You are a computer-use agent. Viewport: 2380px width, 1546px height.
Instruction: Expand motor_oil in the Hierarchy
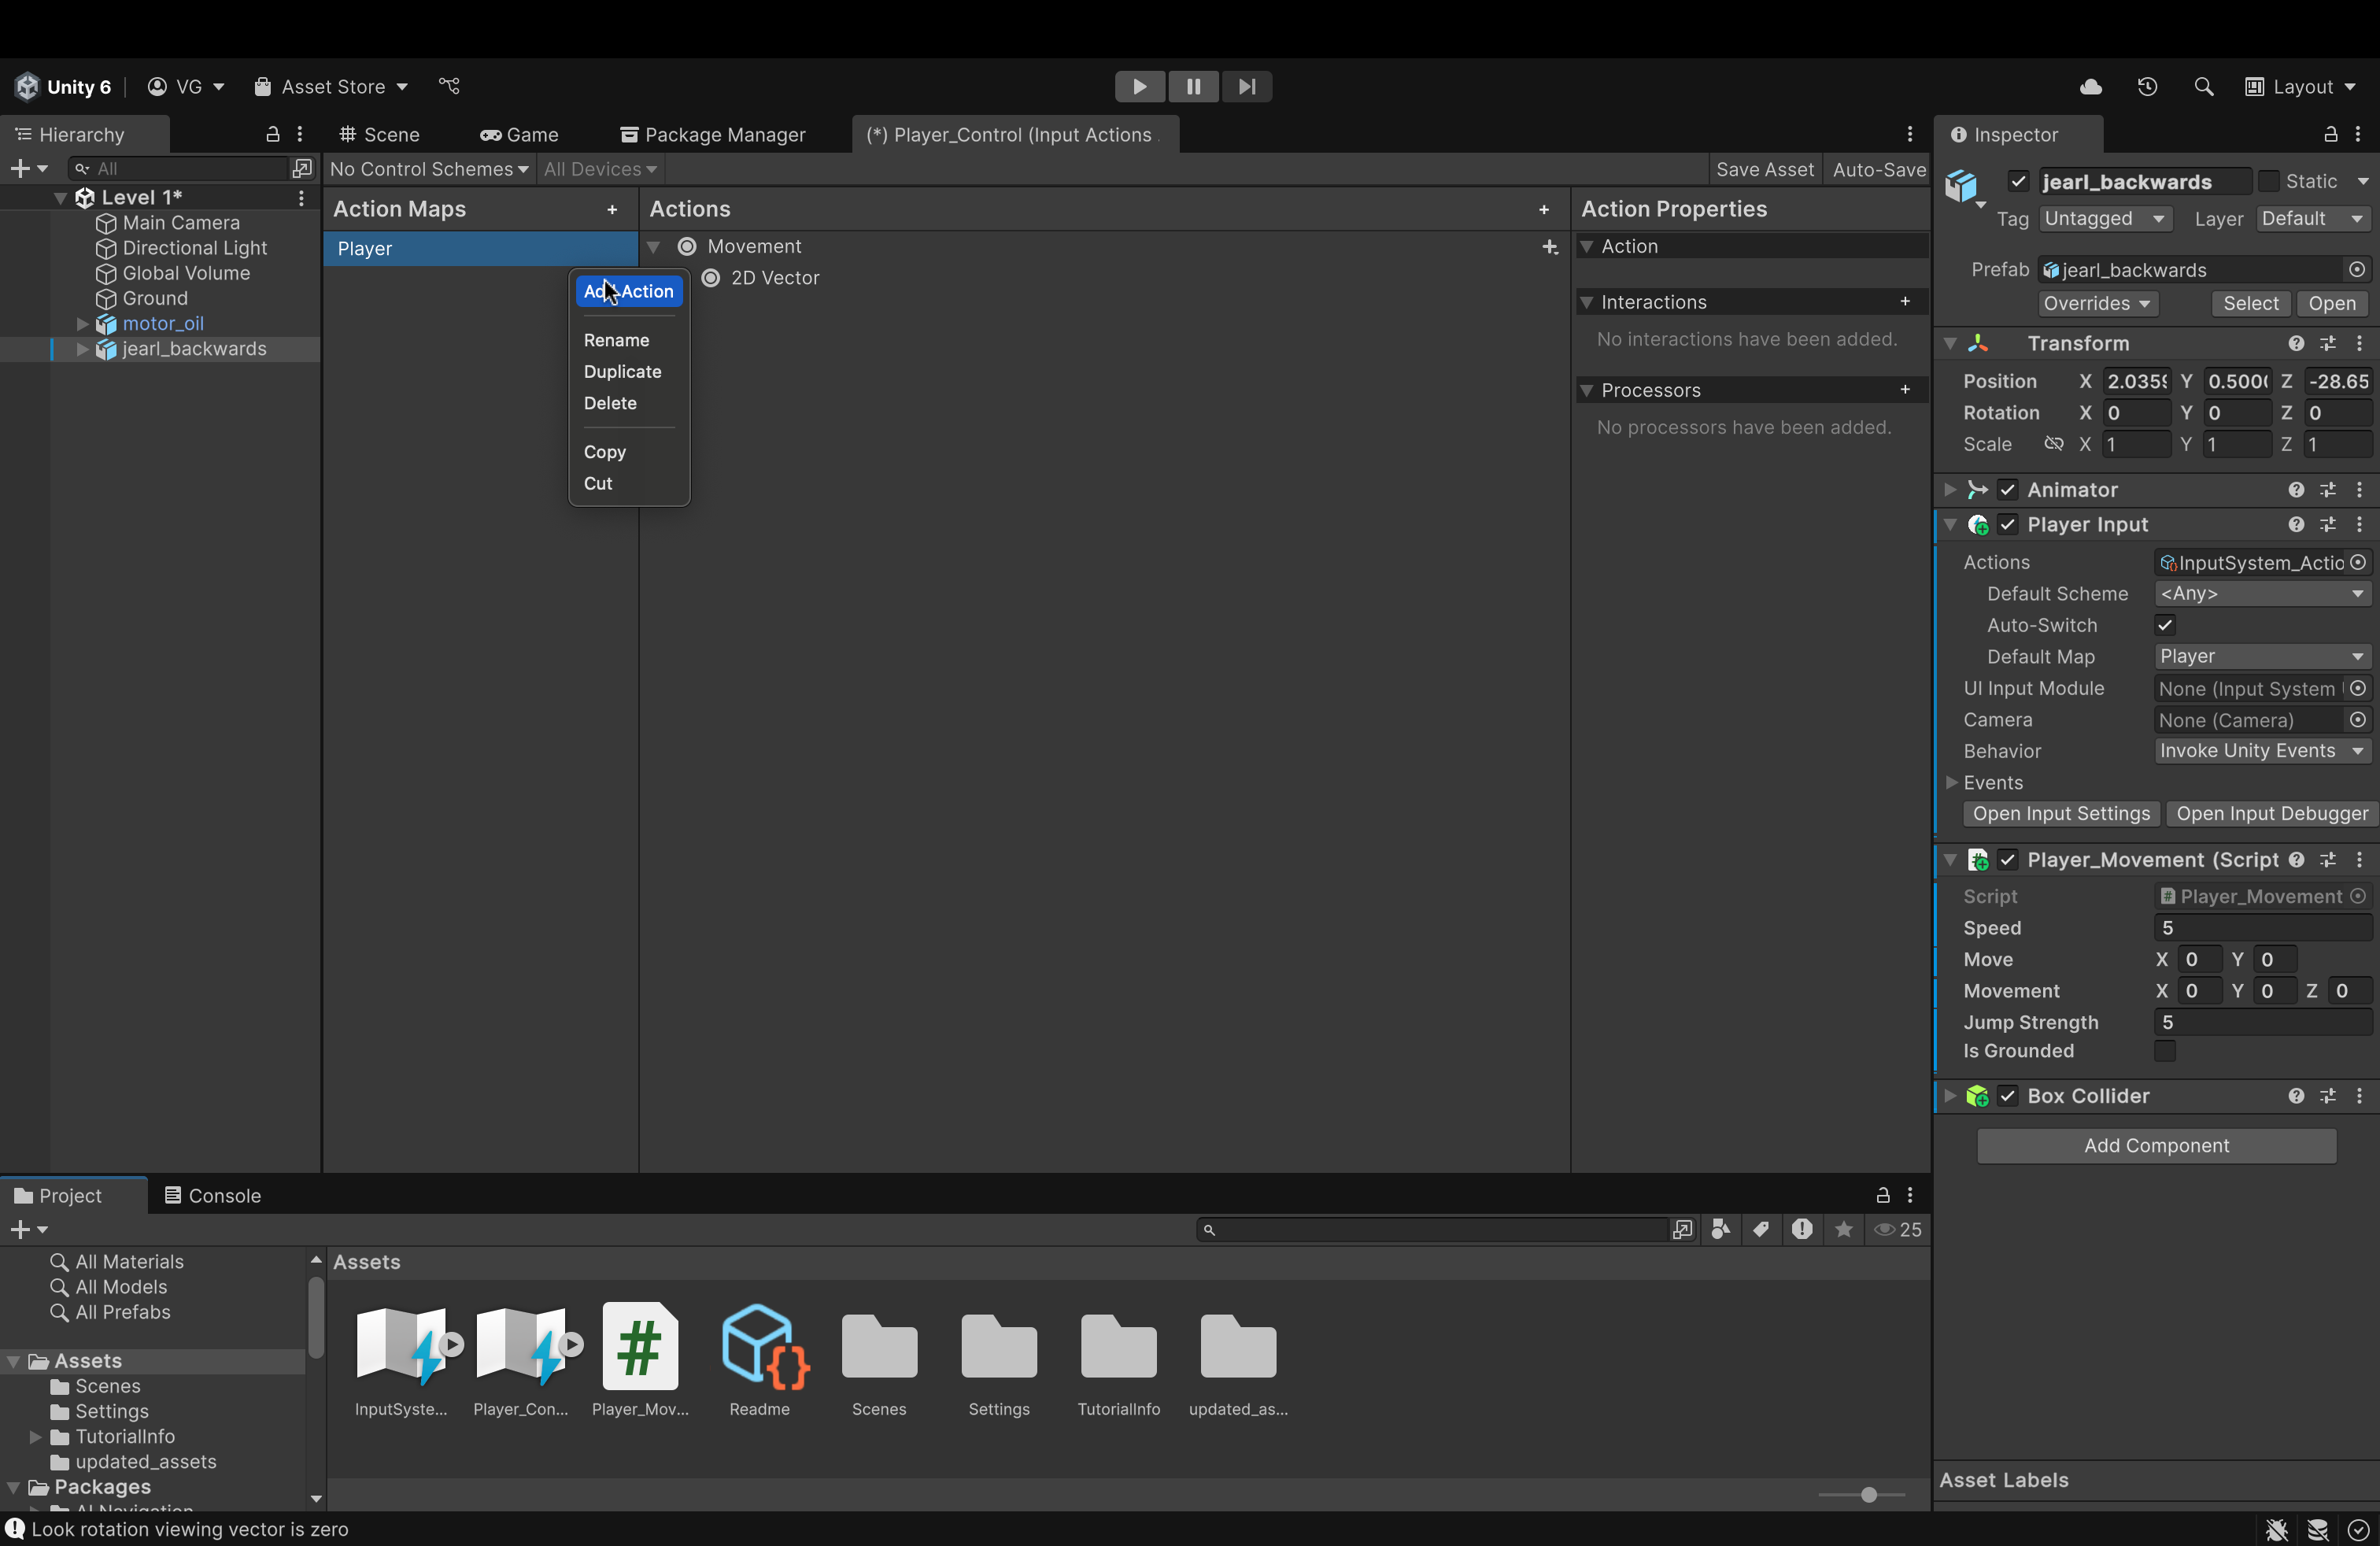[82, 323]
